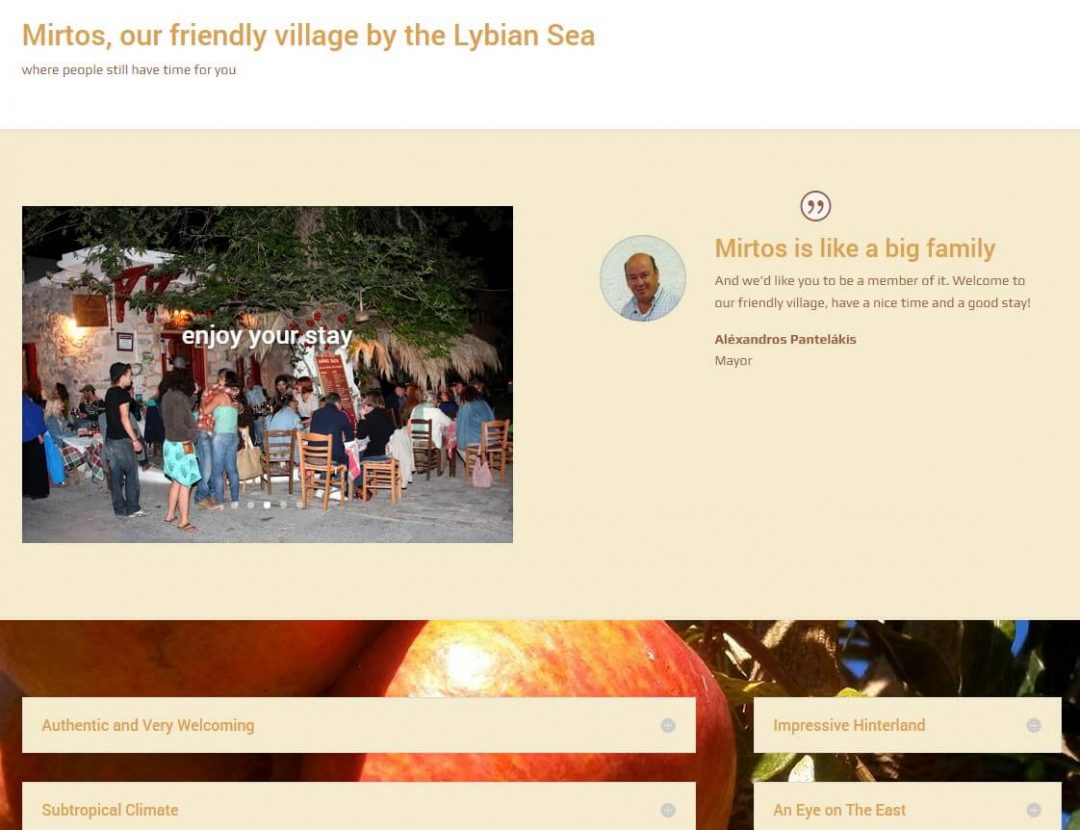Viewport: 1080px width, 830px height.
Task: Click the mayor's round portrait photo
Action: pos(643,278)
